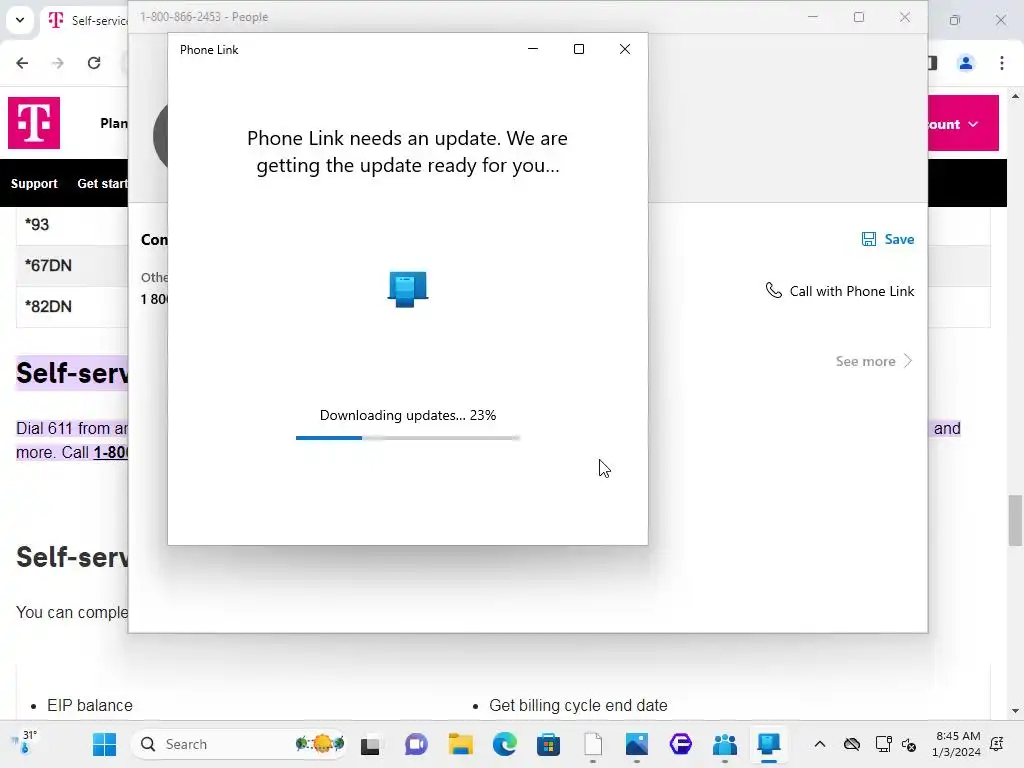Viewport: 1024px width, 768px height.
Task: Click the save disk icon beside Save
Action: coord(869,239)
